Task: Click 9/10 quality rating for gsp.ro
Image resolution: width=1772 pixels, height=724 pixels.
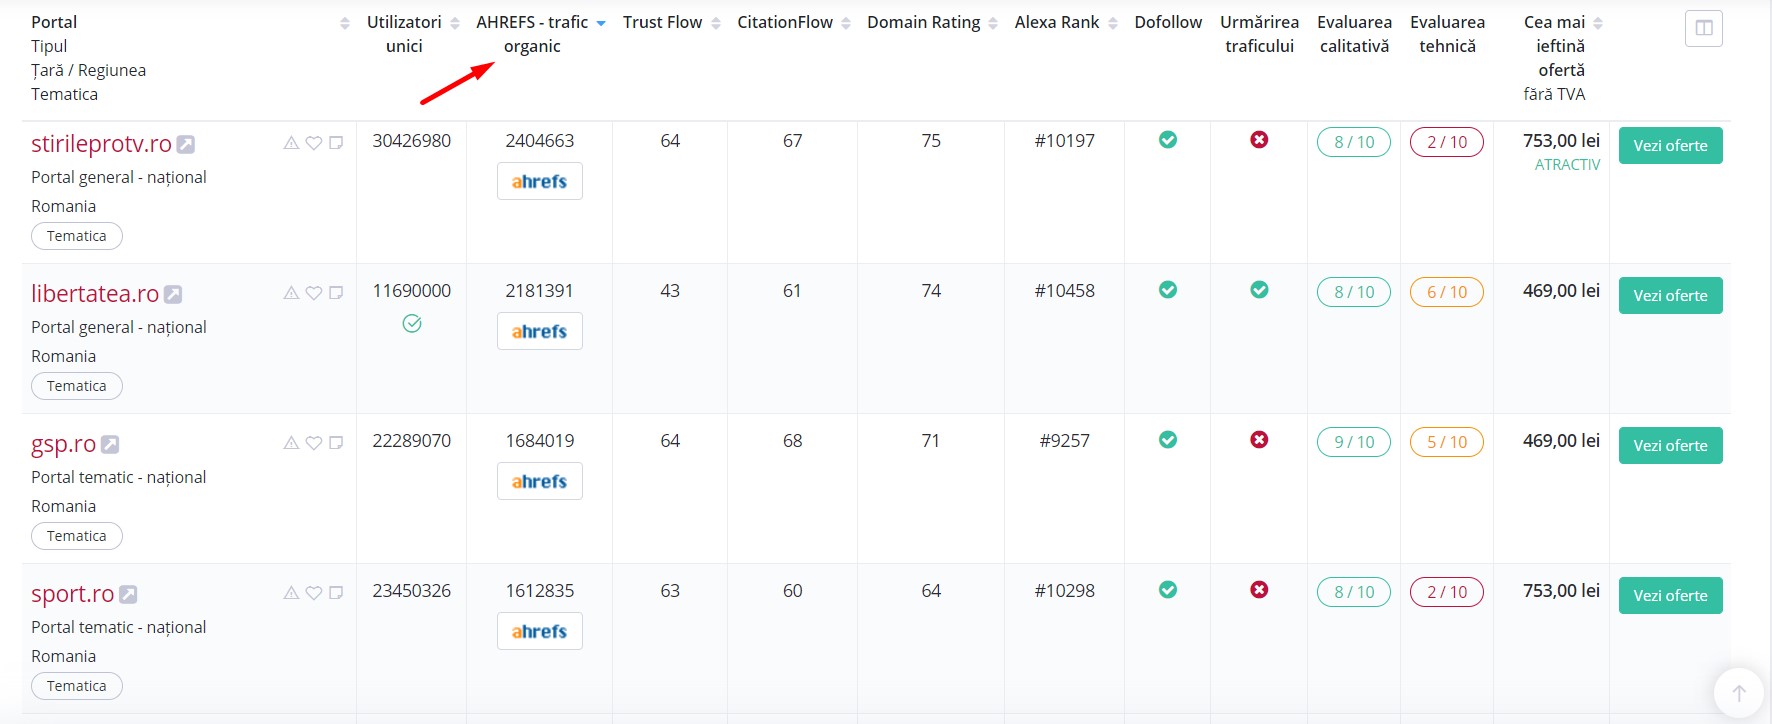Action: (x=1354, y=442)
